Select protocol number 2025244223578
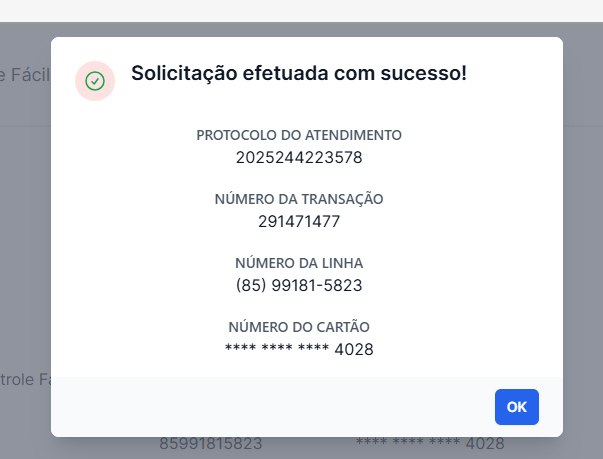This screenshot has height=459, width=603. (299, 158)
